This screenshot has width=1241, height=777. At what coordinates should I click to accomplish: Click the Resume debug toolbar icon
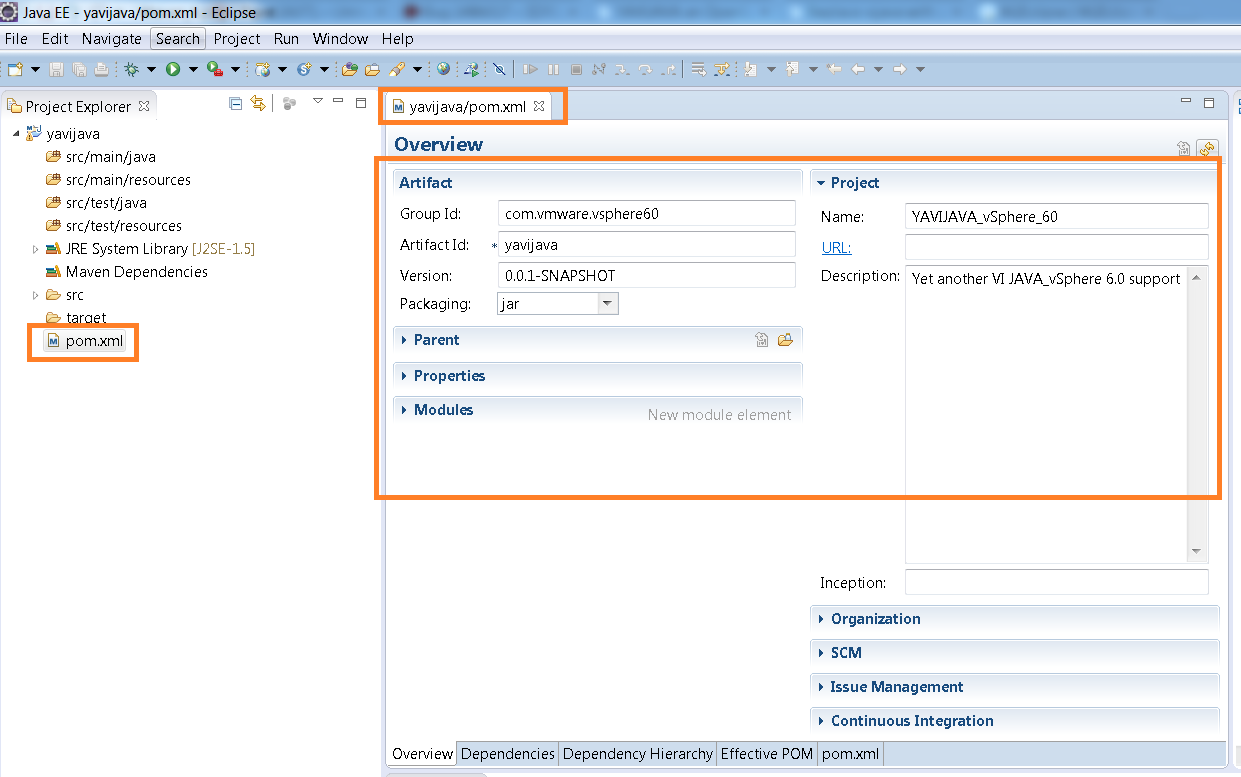point(530,69)
